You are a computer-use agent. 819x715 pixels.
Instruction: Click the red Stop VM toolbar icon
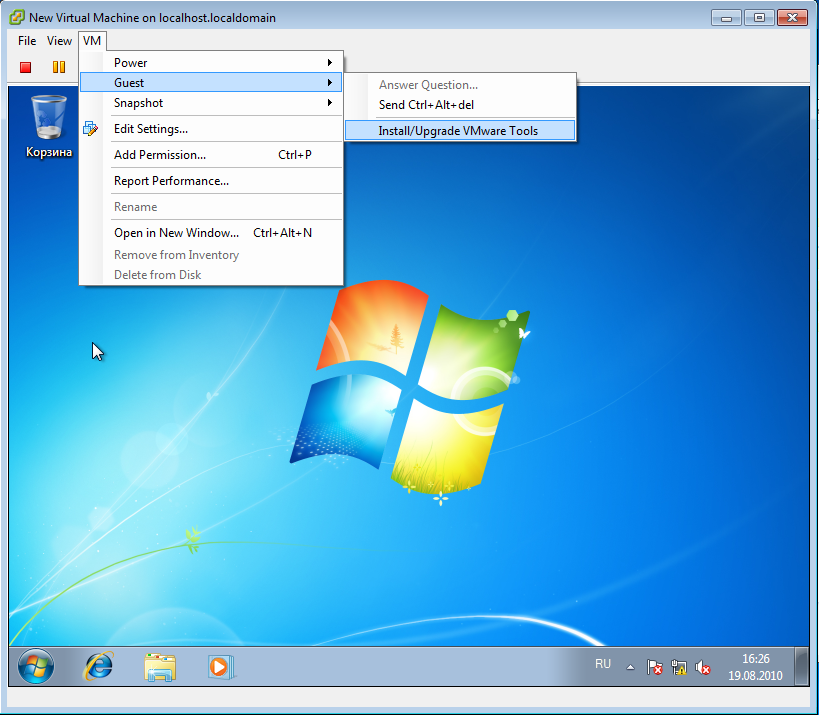pyautogui.click(x=26, y=67)
